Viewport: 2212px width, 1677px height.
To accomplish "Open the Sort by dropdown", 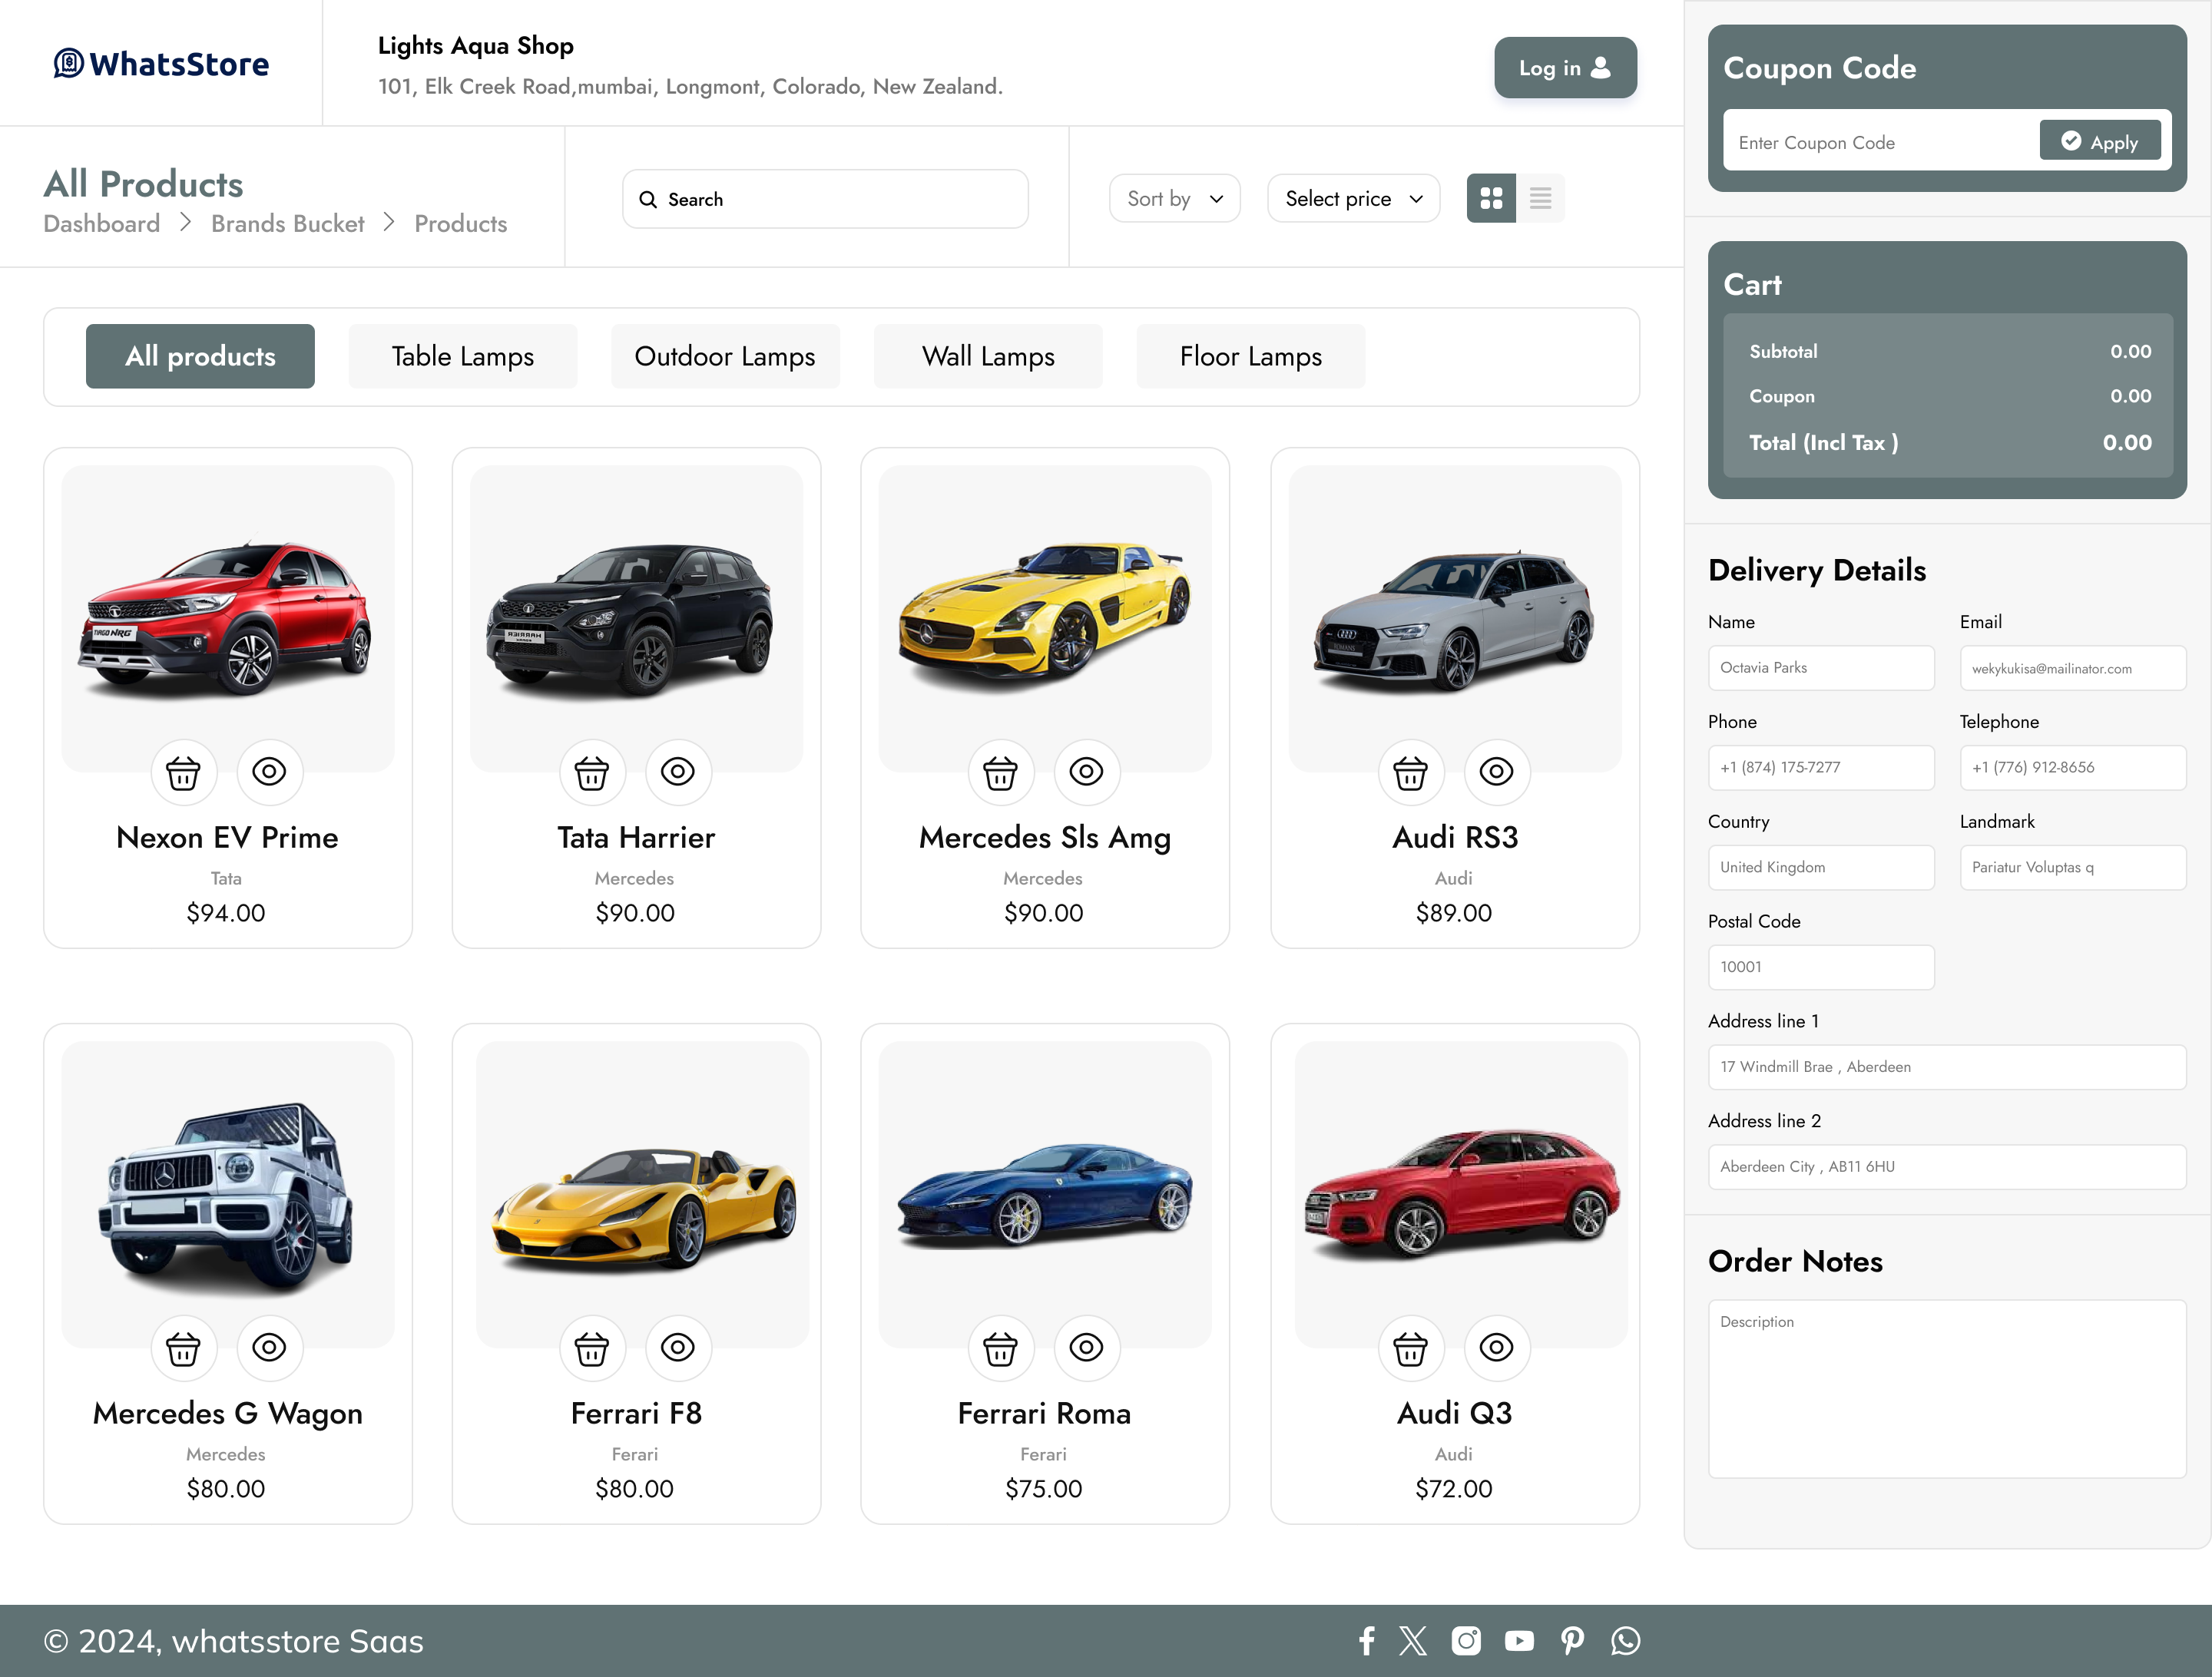I will point(1174,198).
